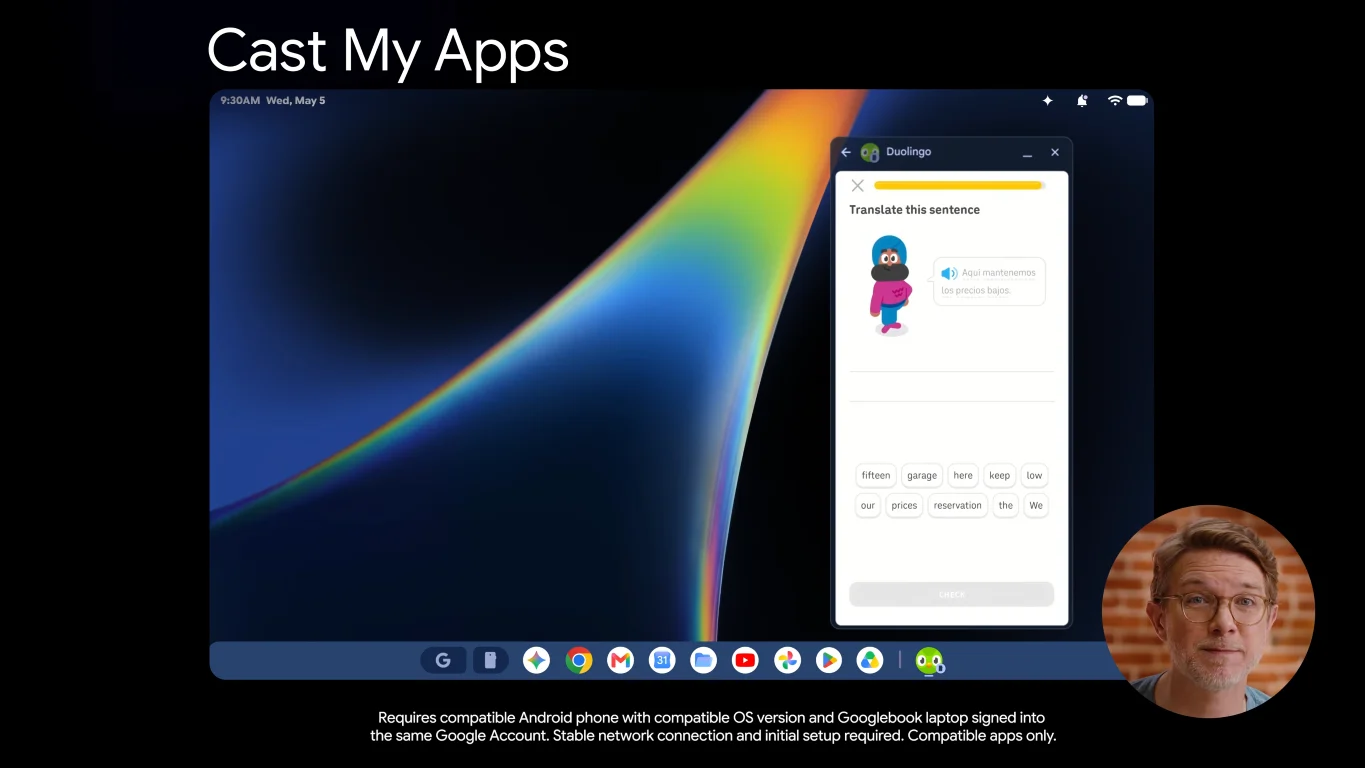Open Google Photos from the shelf
This screenshot has width=1365, height=768.
pyautogui.click(x=787, y=660)
